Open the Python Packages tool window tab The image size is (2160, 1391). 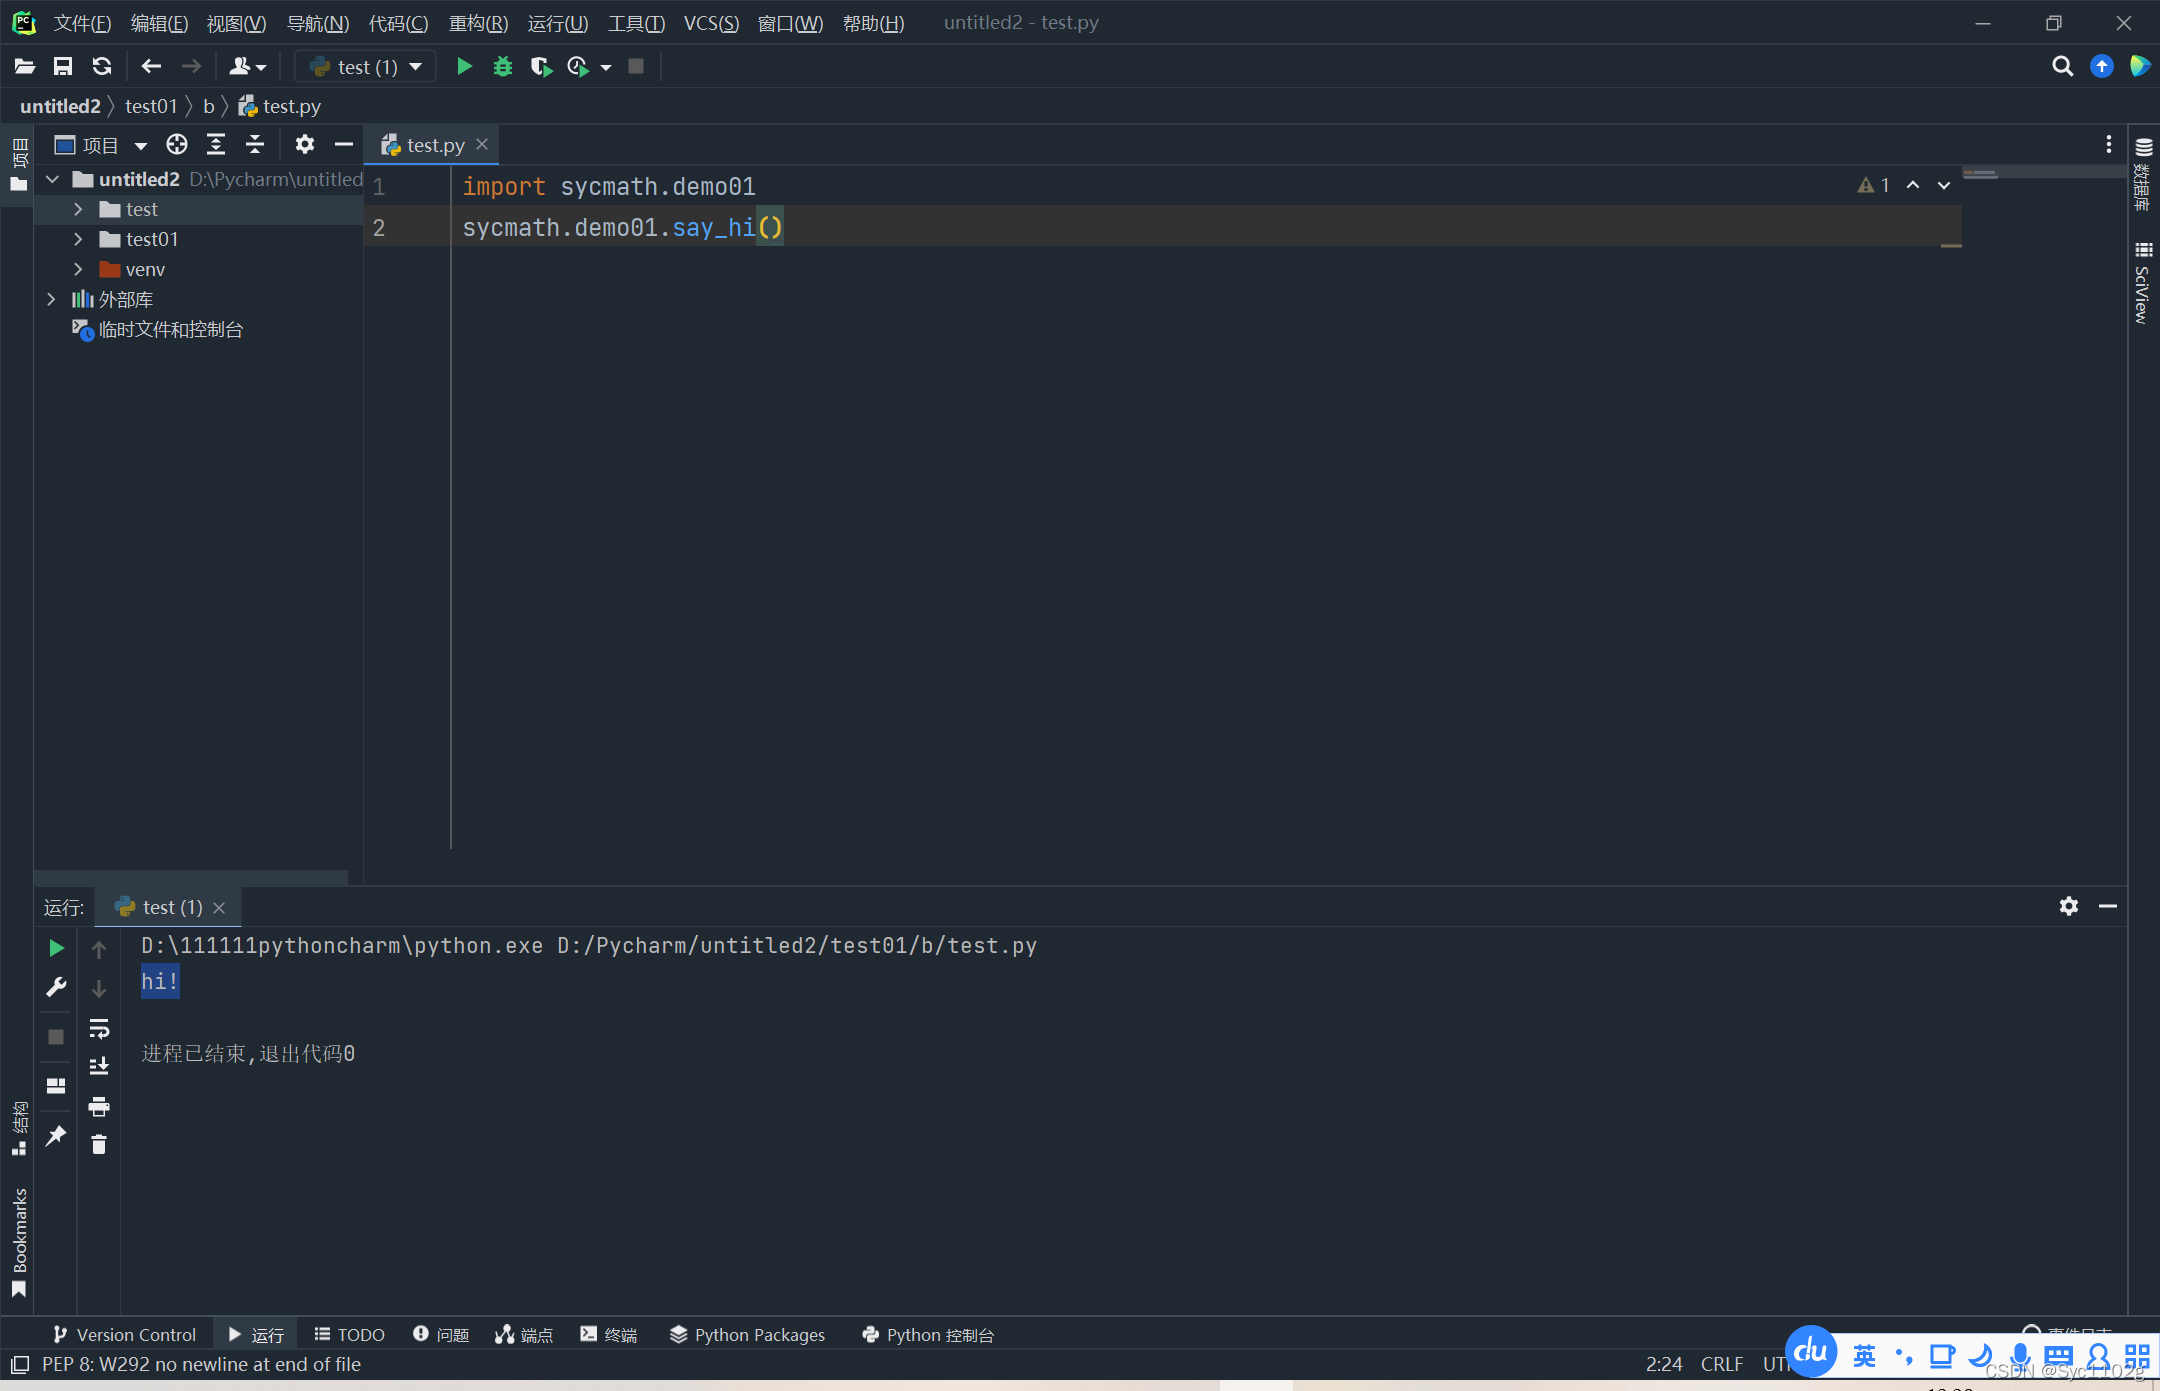point(748,1334)
